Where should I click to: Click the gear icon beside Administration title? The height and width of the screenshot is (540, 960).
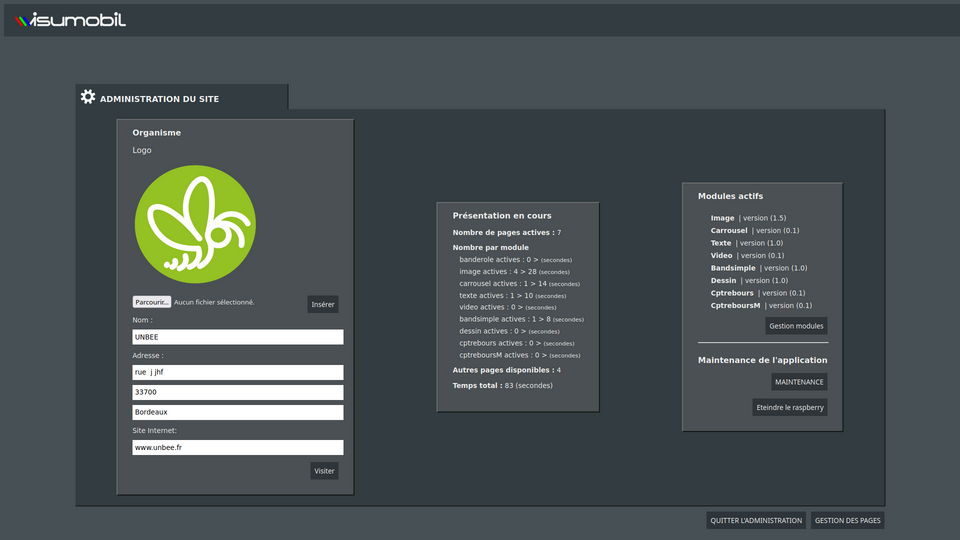point(88,97)
